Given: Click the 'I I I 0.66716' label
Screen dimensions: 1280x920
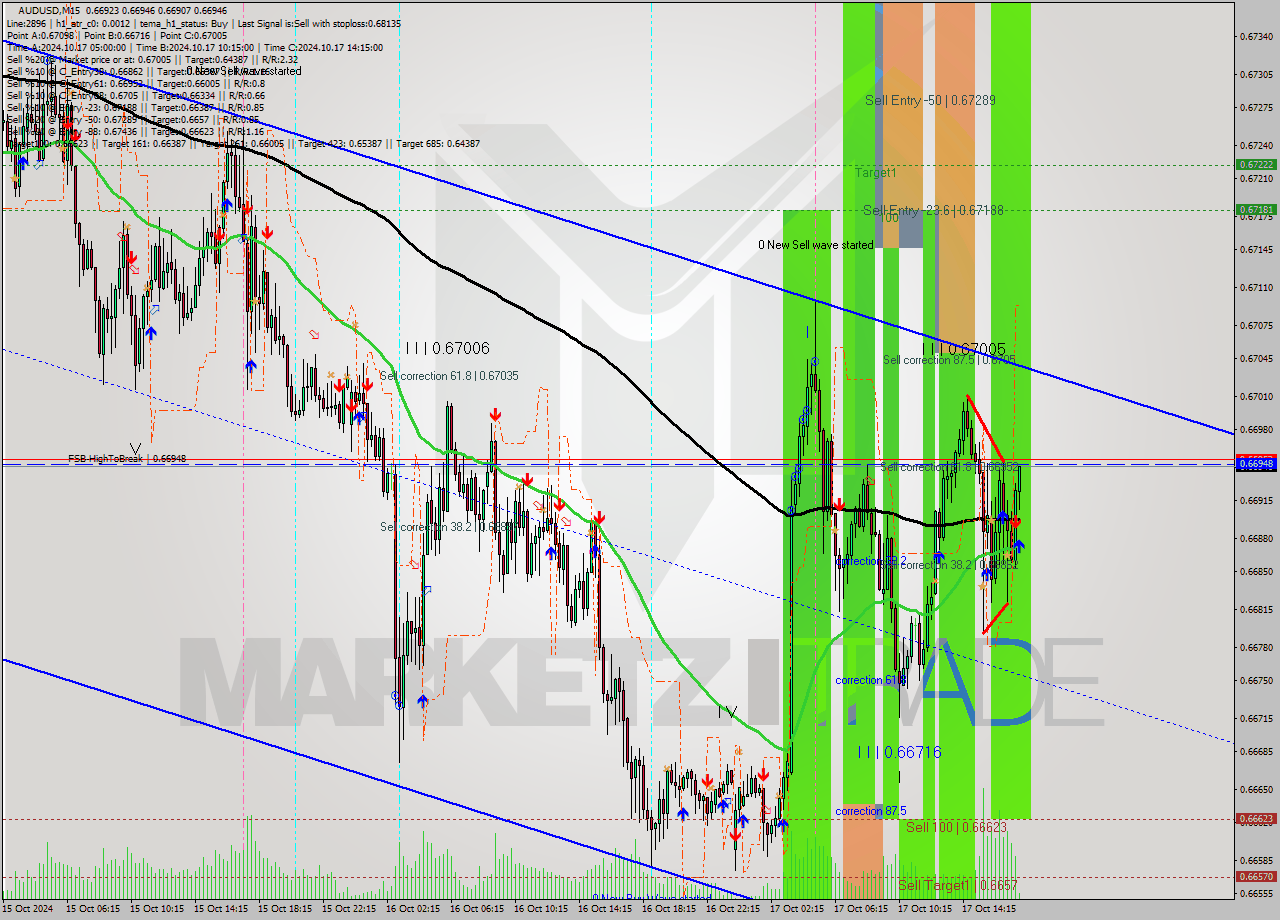Looking at the screenshot, I should pyautogui.click(x=899, y=752).
